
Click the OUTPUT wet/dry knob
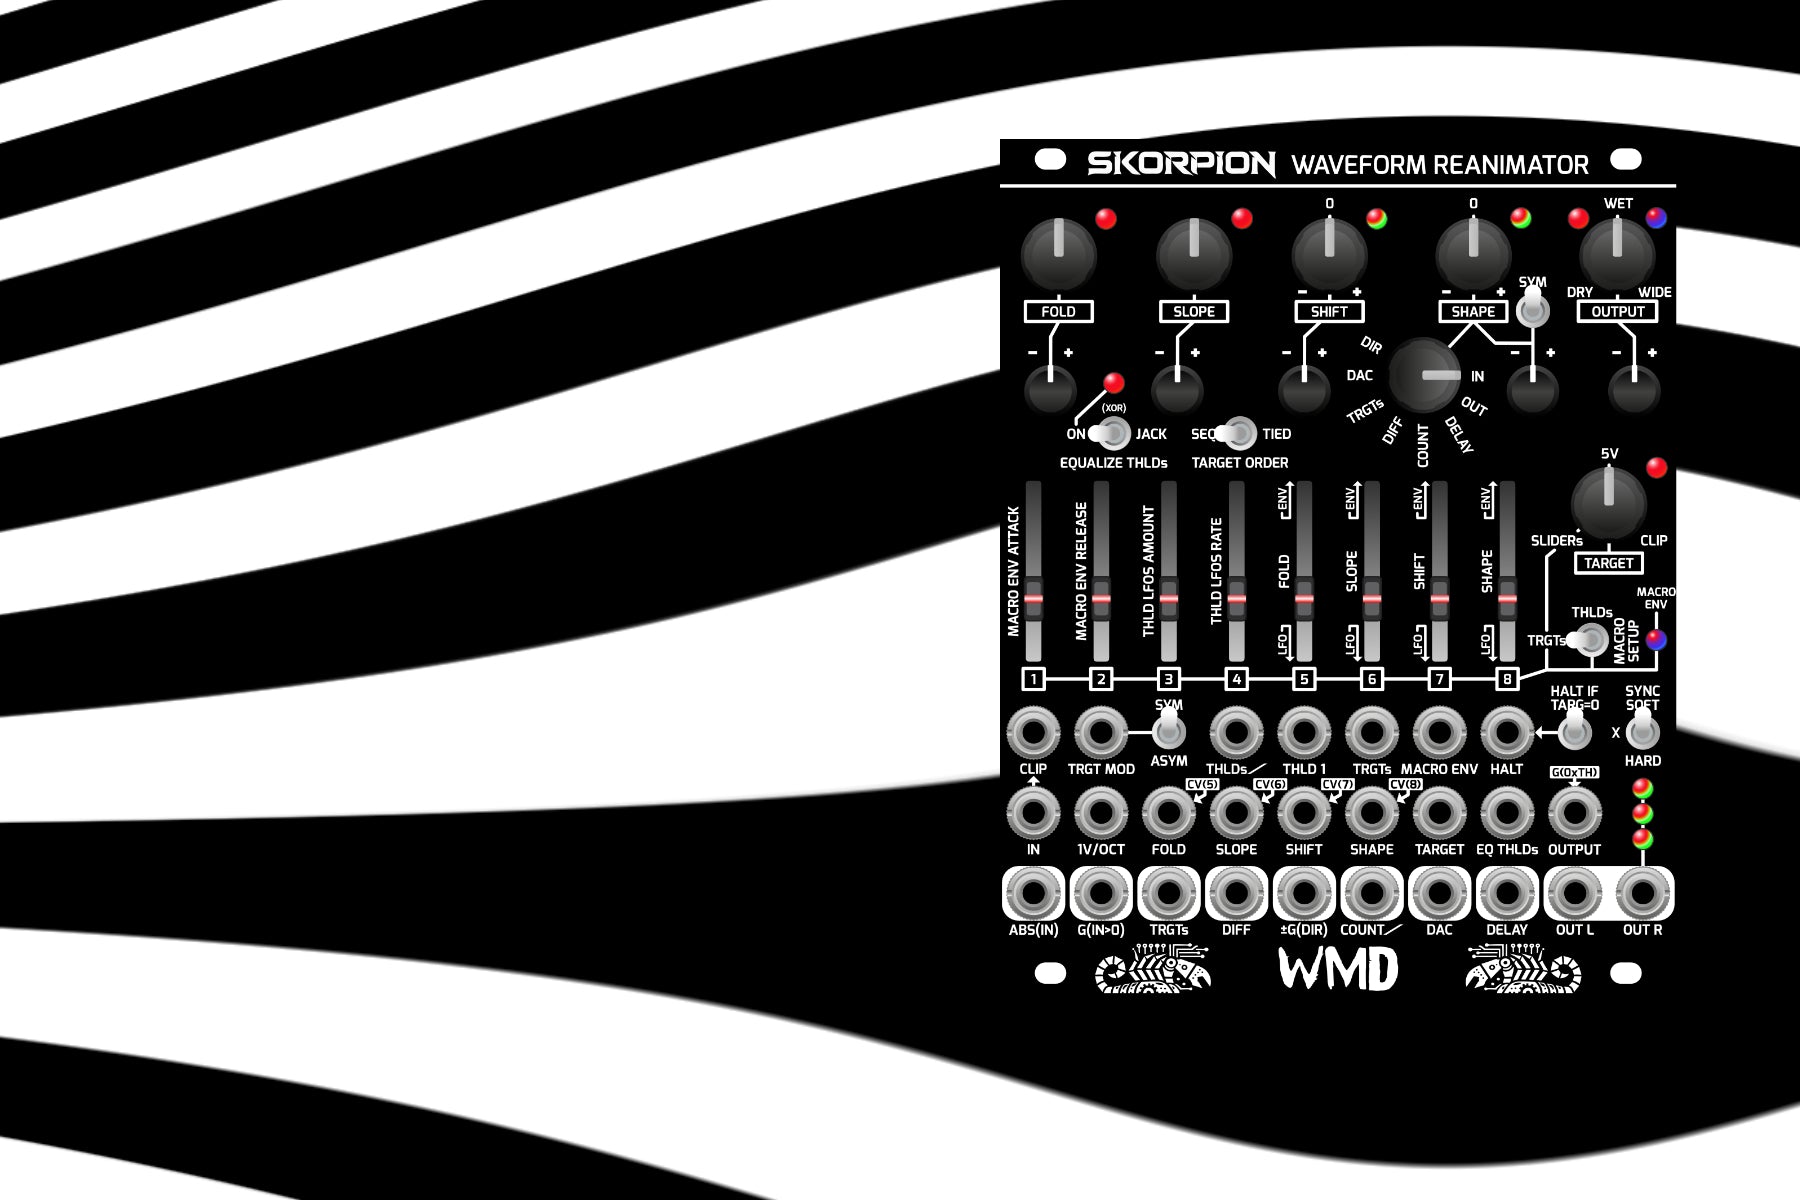1617,254
